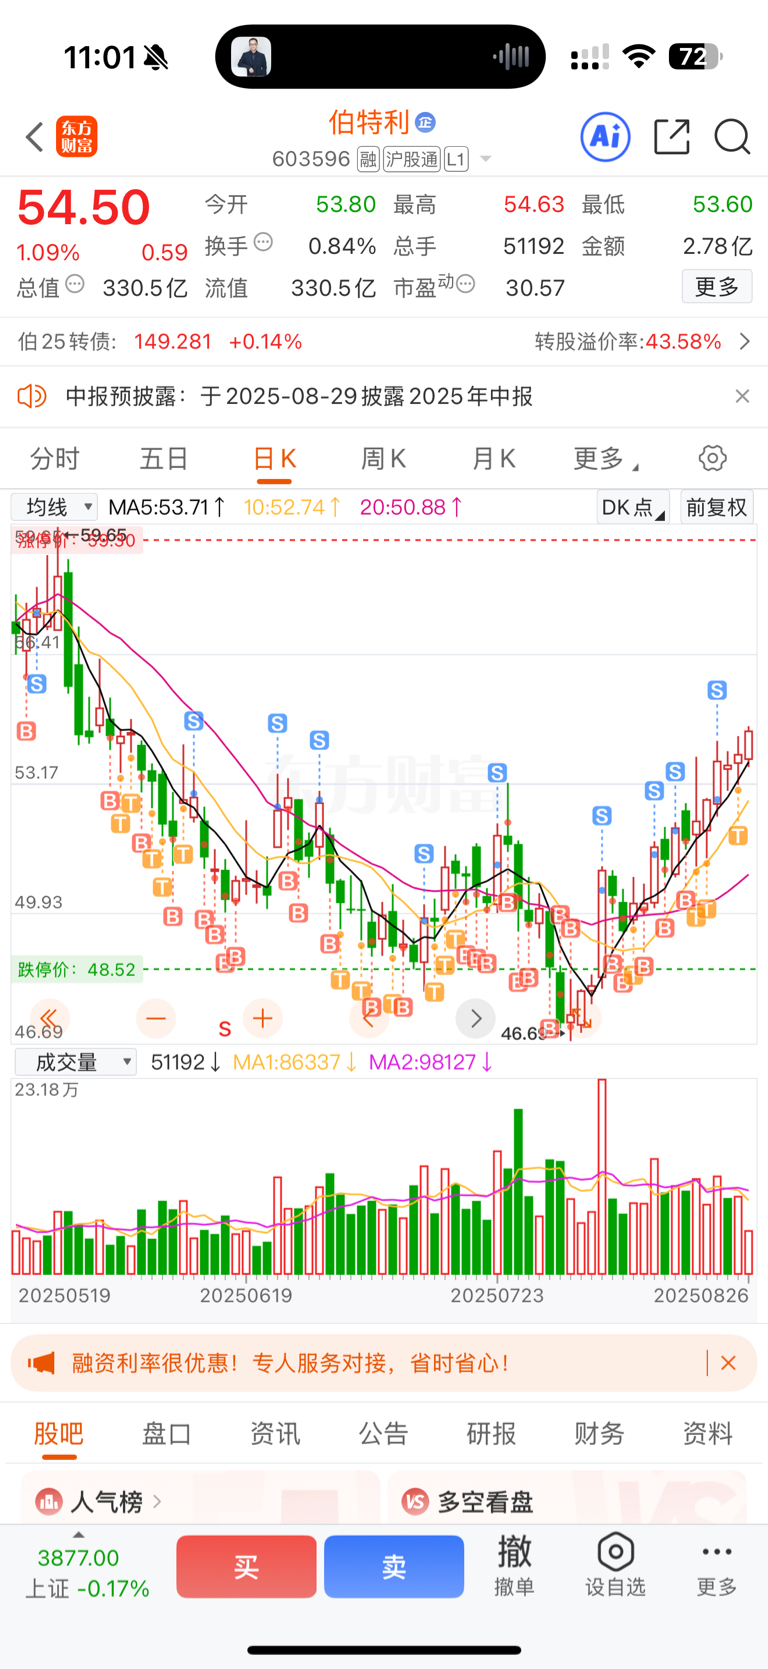Switch to the 盘口 tab

click(x=167, y=1434)
